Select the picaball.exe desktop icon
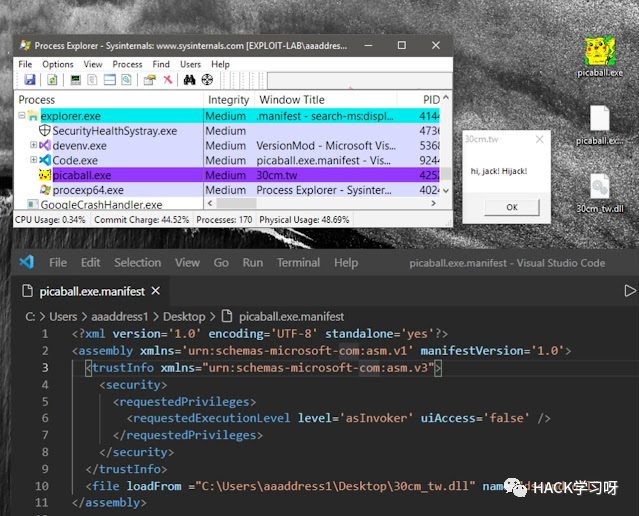The height and width of the screenshot is (516, 639). (599, 57)
